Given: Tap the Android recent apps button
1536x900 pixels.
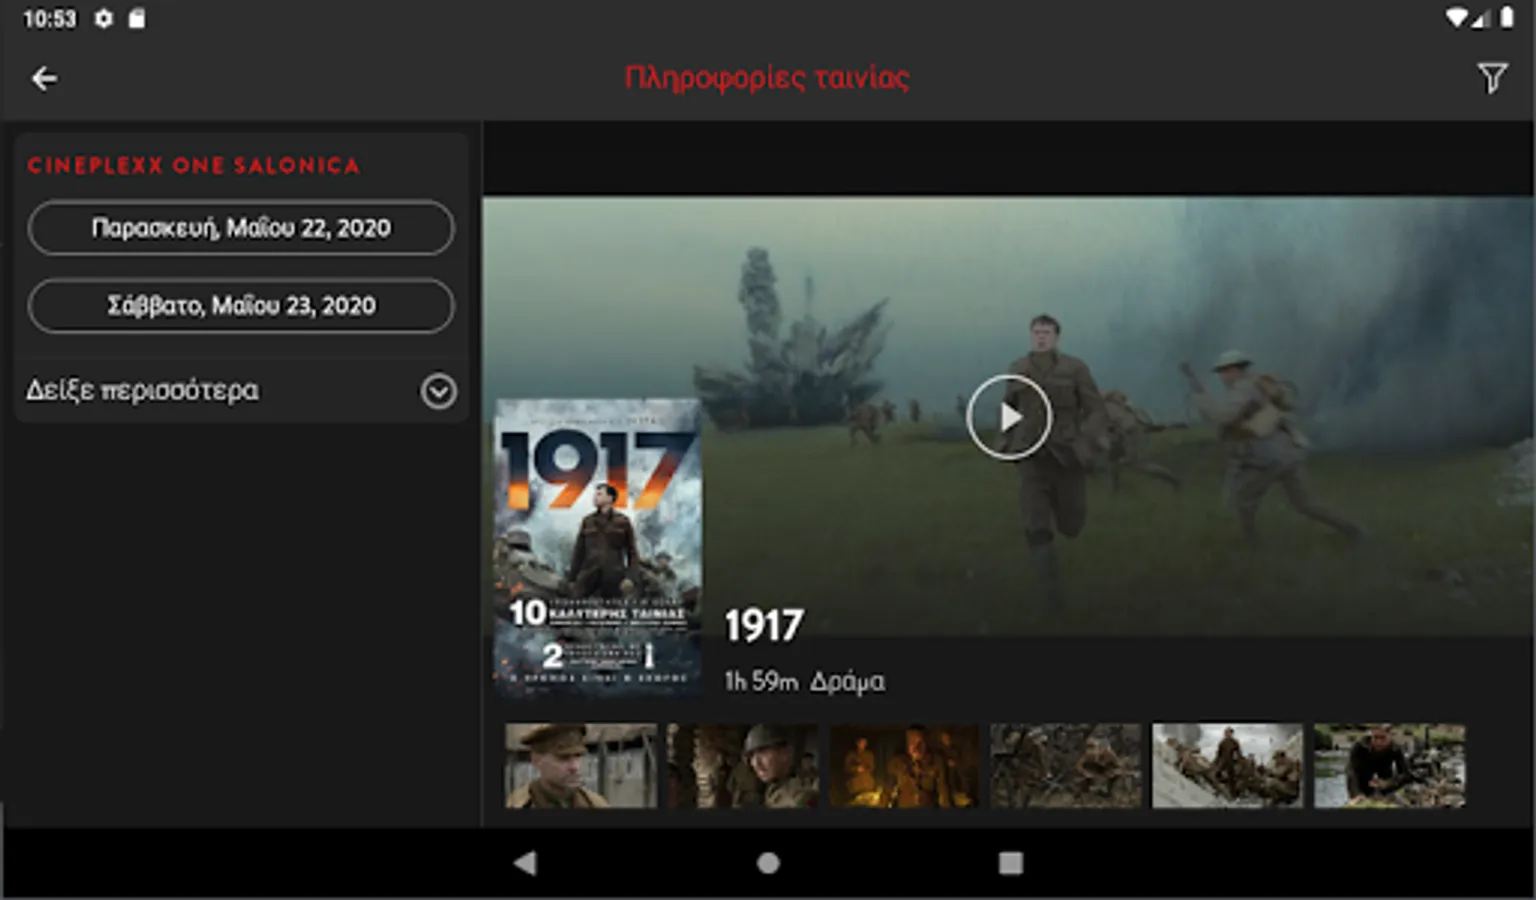Looking at the screenshot, I should pyautogui.click(x=1011, y=863).
